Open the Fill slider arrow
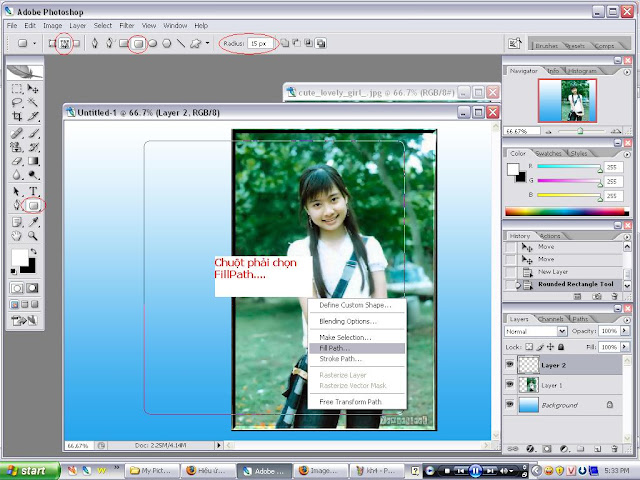 point(624,347)
